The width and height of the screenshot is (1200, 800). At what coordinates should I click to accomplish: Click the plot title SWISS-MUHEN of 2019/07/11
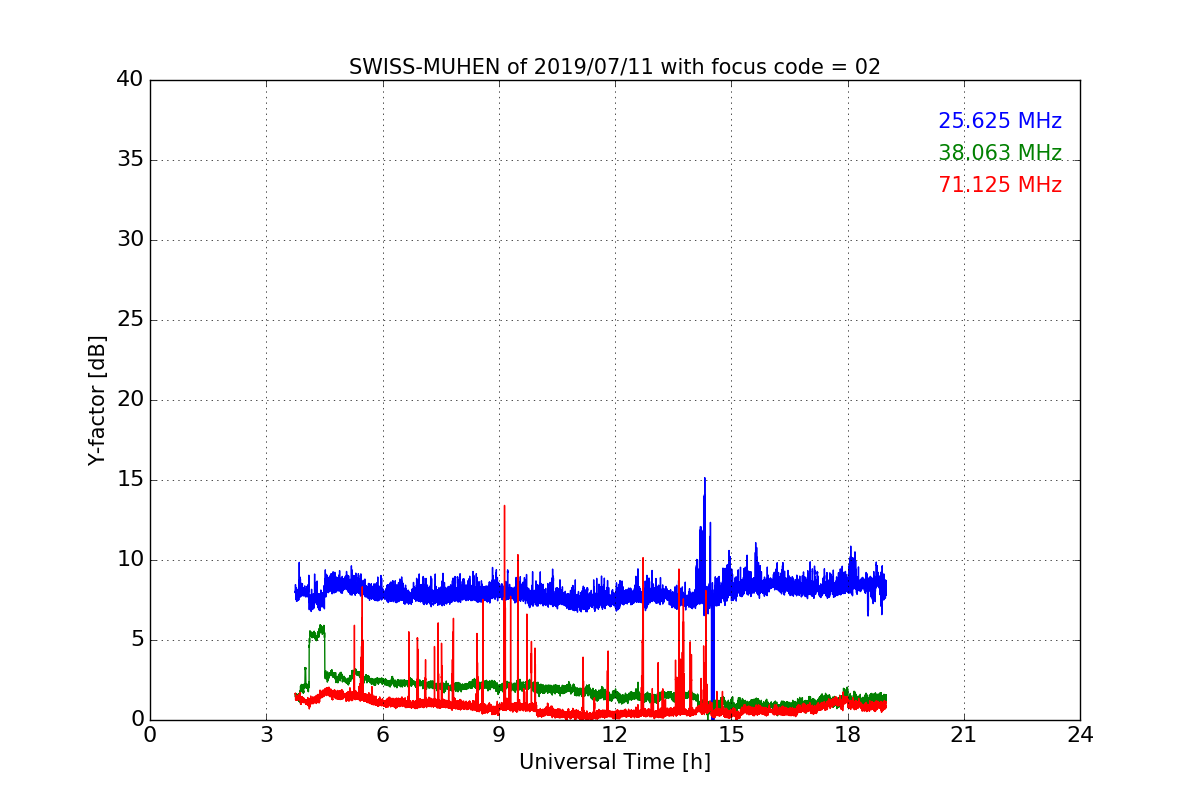pyautogui.click(x=614, y=67)
